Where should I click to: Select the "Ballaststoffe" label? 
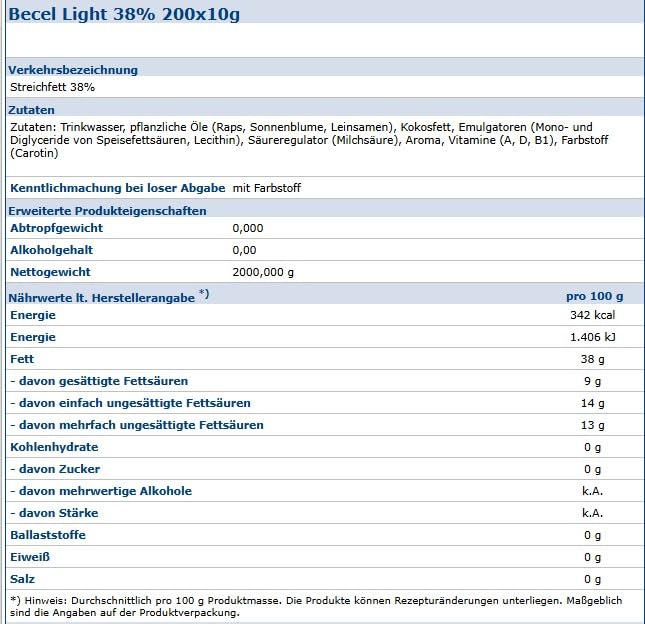pyautogui.click(x=48, y=535)
